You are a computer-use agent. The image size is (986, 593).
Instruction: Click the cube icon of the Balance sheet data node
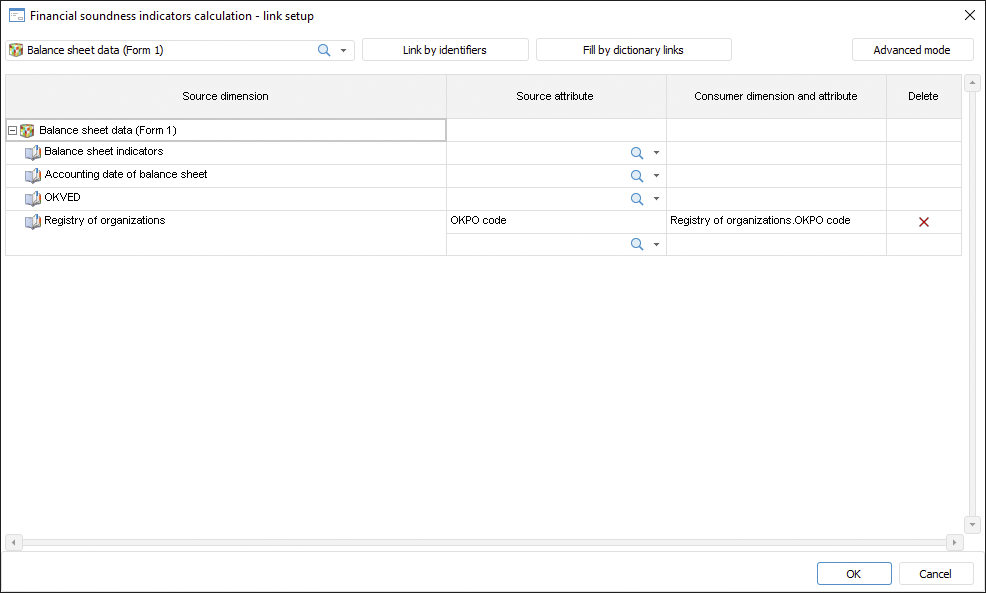(x=27, y=131)
